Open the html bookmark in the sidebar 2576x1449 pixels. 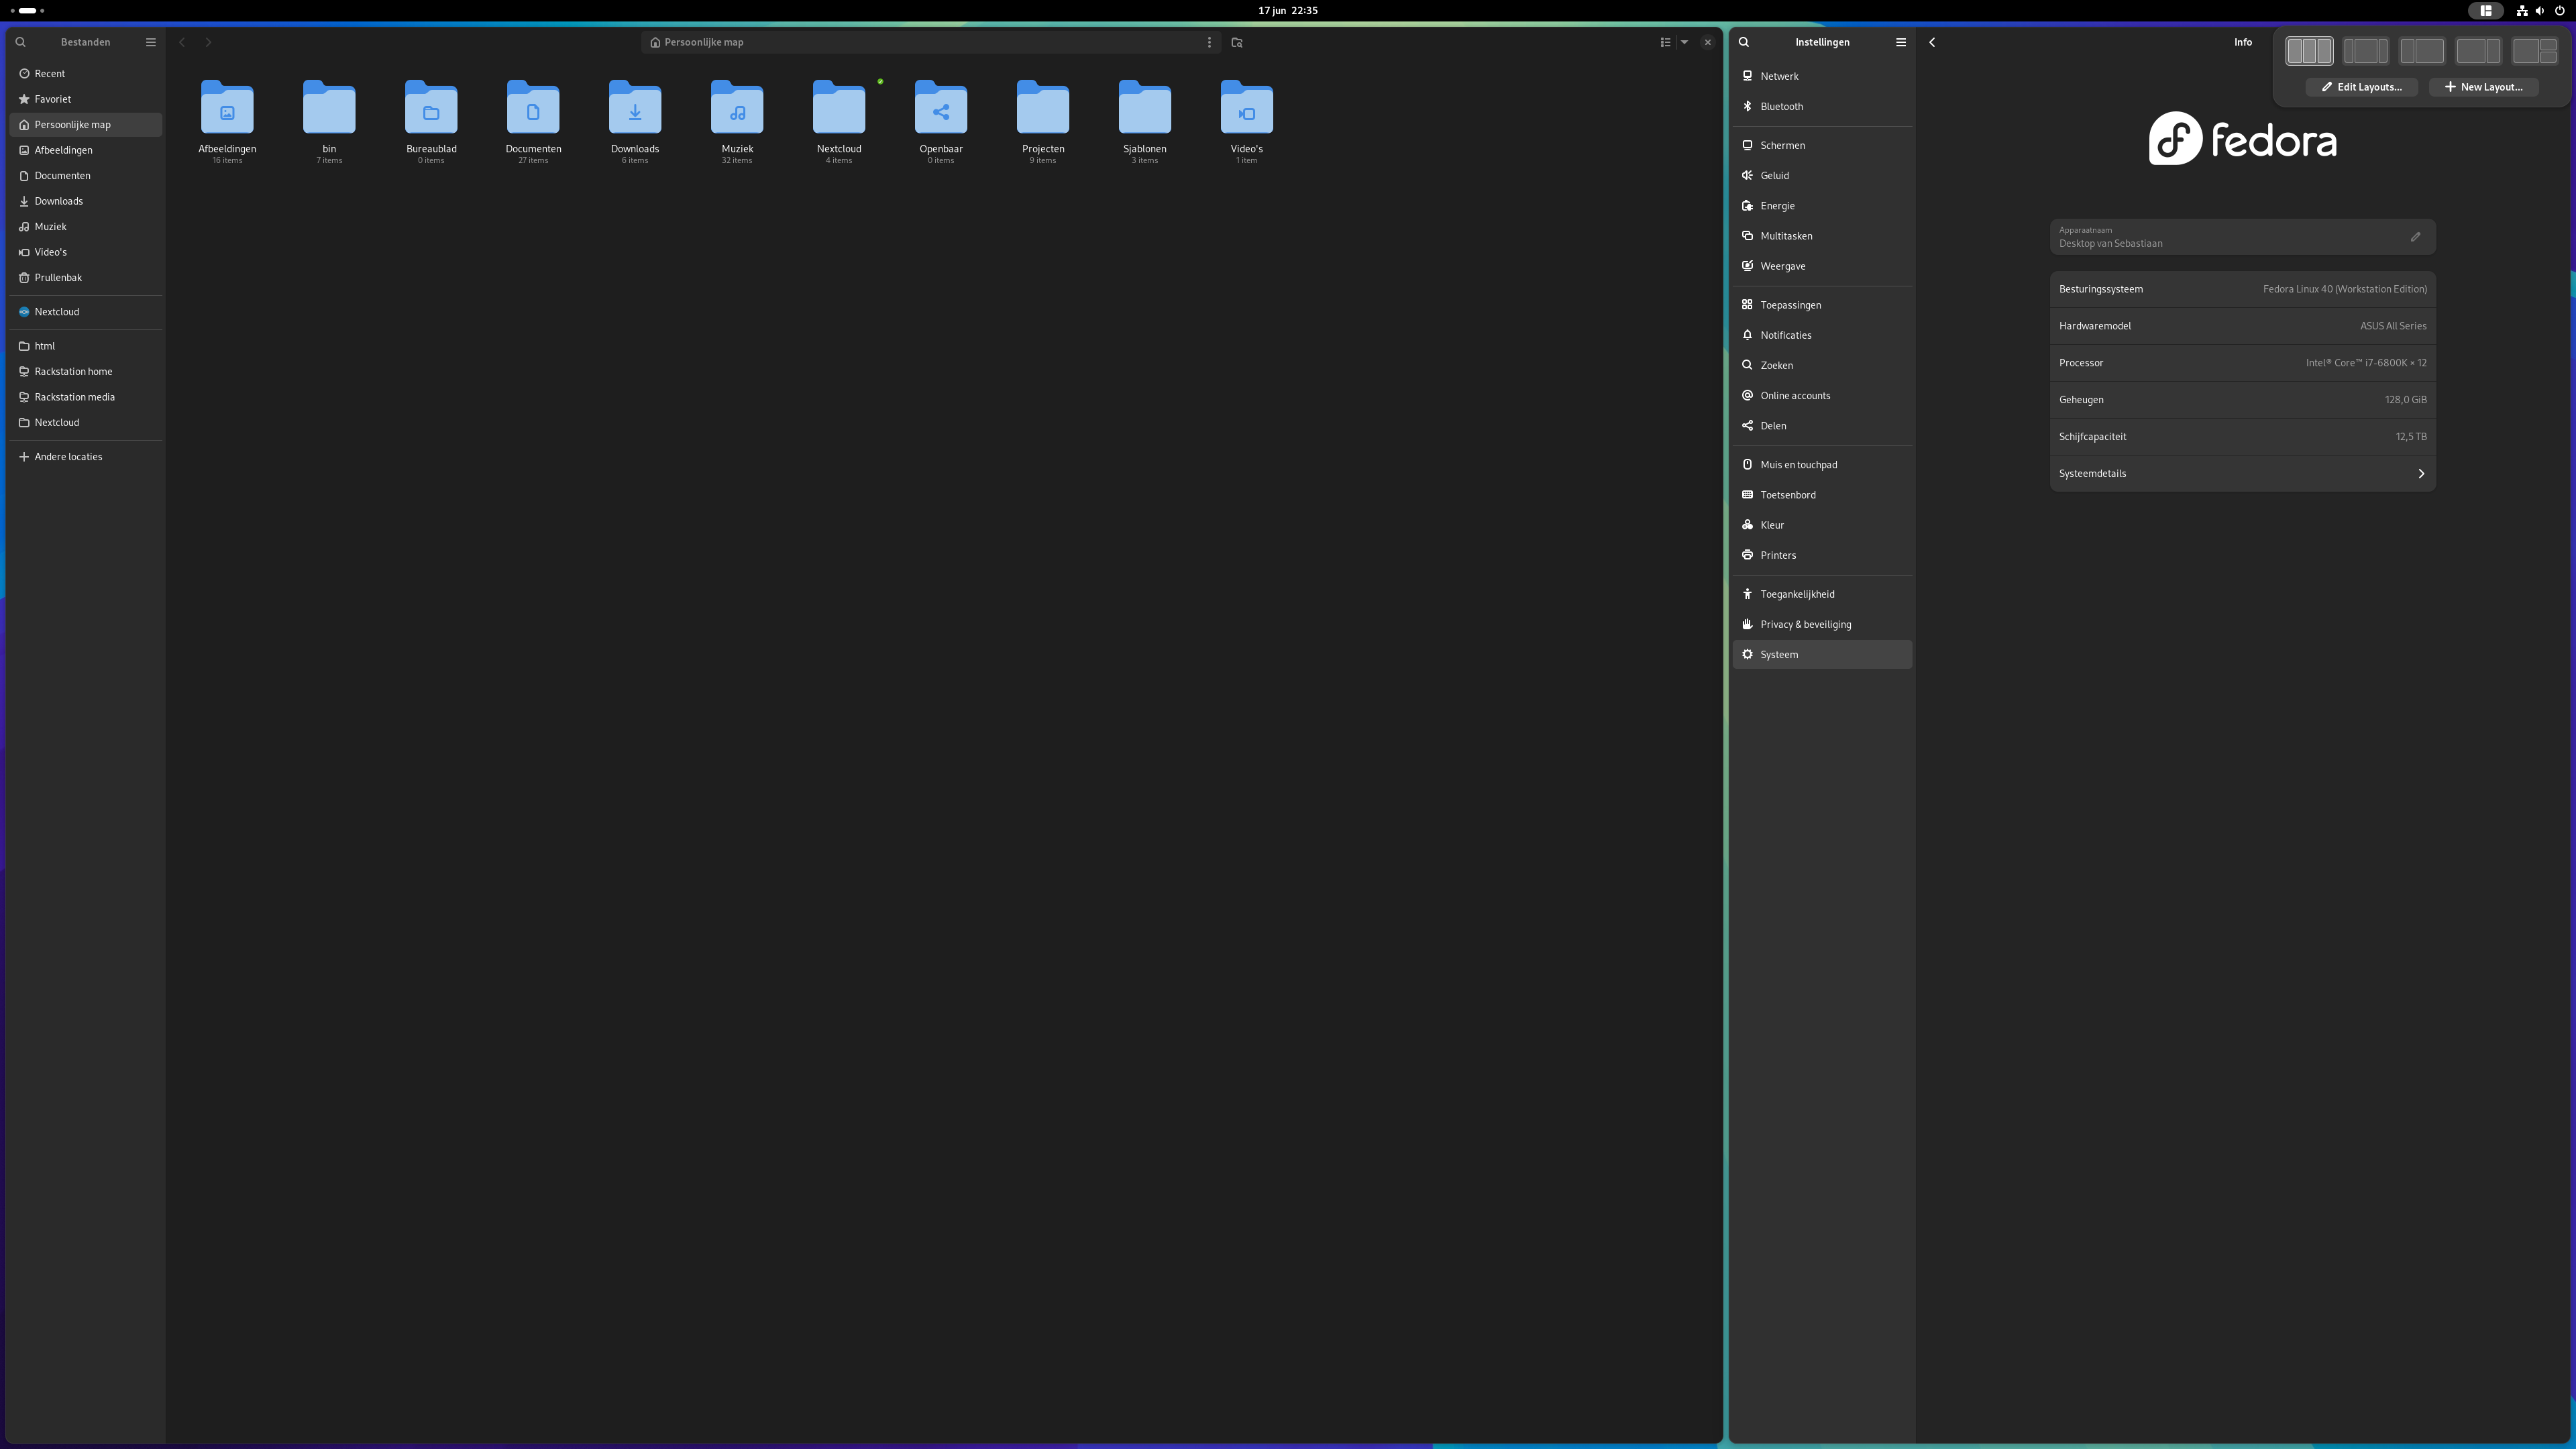pyautogui.click(x=86, y=346)
